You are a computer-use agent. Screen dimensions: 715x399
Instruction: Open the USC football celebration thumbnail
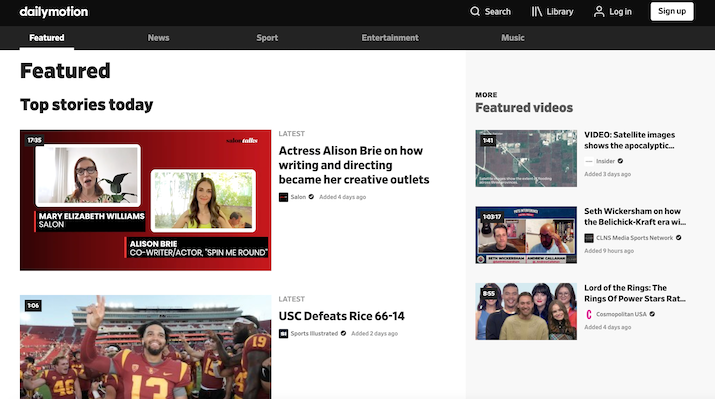tap(145, 347)
